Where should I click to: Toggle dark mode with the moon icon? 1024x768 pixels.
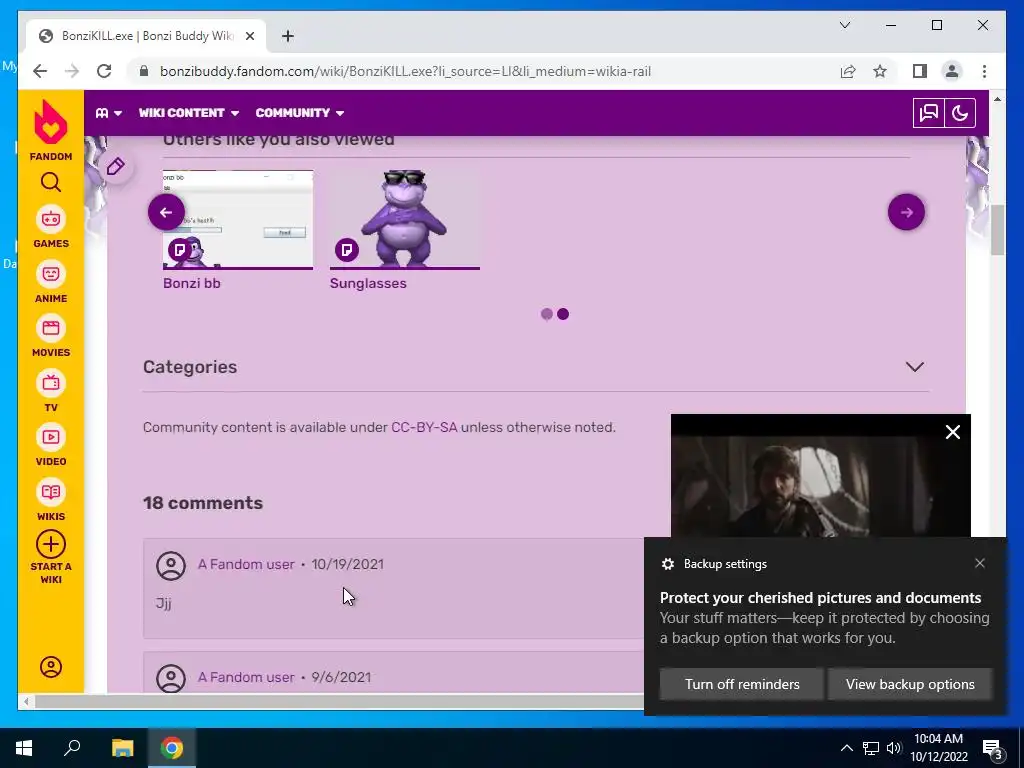(x=960, y=113)
